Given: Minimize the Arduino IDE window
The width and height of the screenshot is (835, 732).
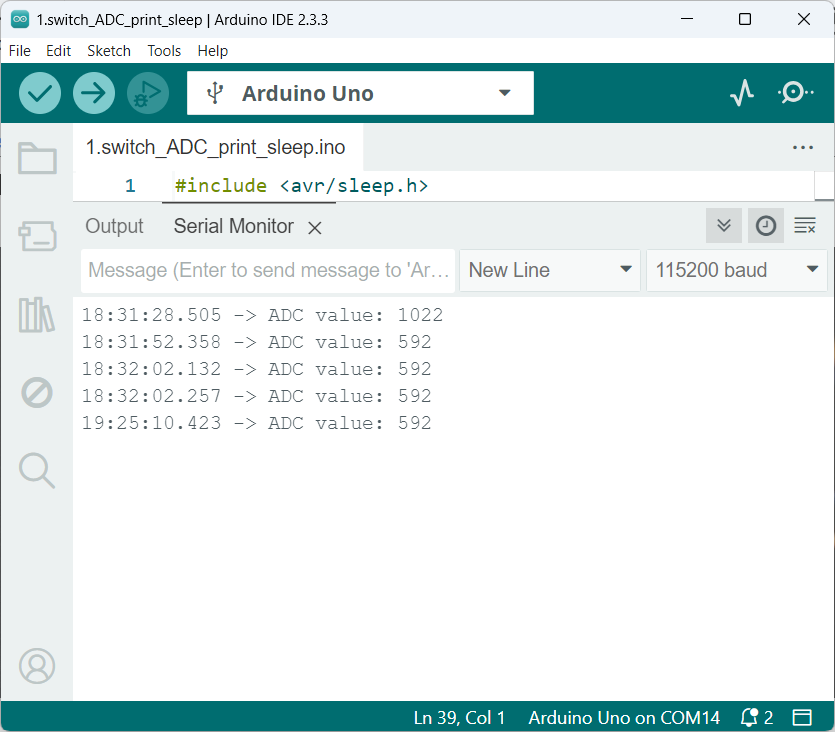Looking at the screenshot, I should [x=687, y=19].
